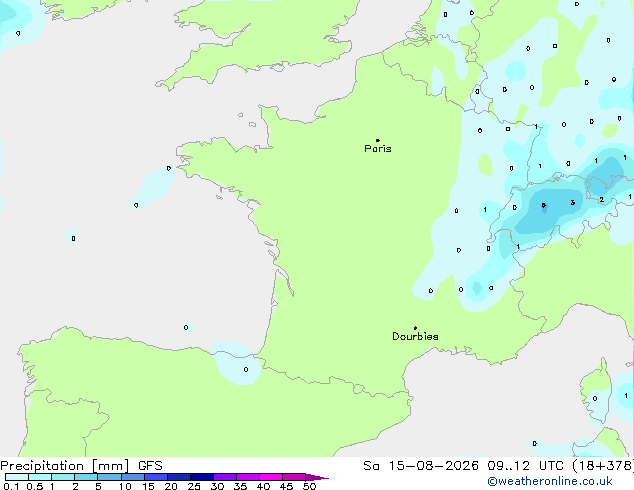Click the legend label 50
The width and height of the screenshot is (634, 490).
[309, 486]
